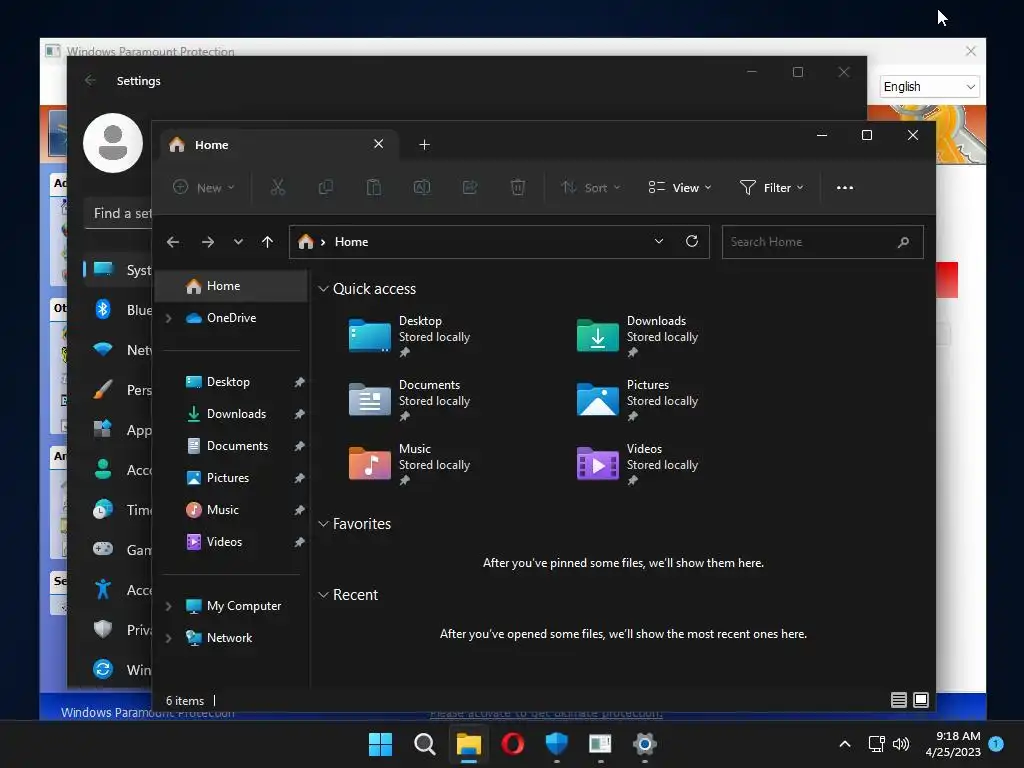Open the Videos folder in Quick access
The width and height of the screenshot is (1024, 768).
click(x=637, y=464)
